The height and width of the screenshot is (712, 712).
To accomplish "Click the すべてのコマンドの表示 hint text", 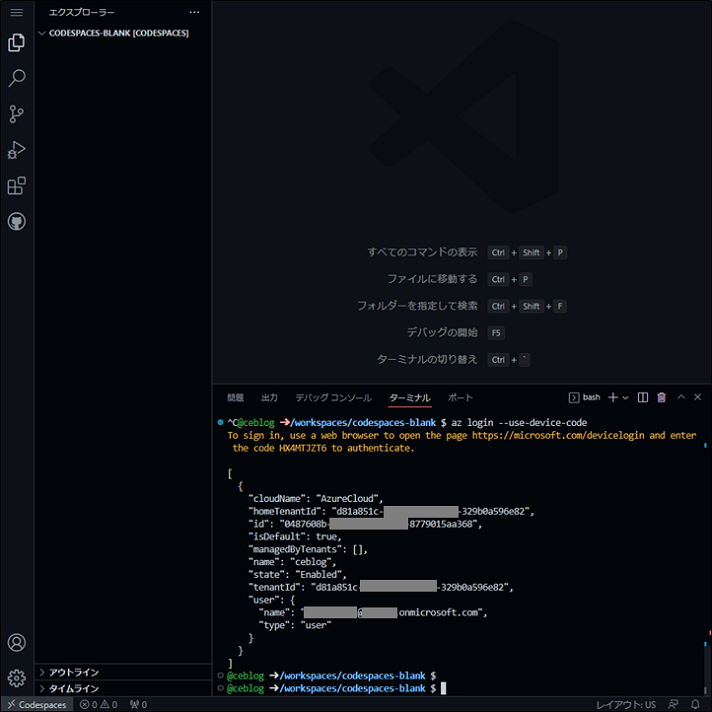I will click(x=422, y=252).
